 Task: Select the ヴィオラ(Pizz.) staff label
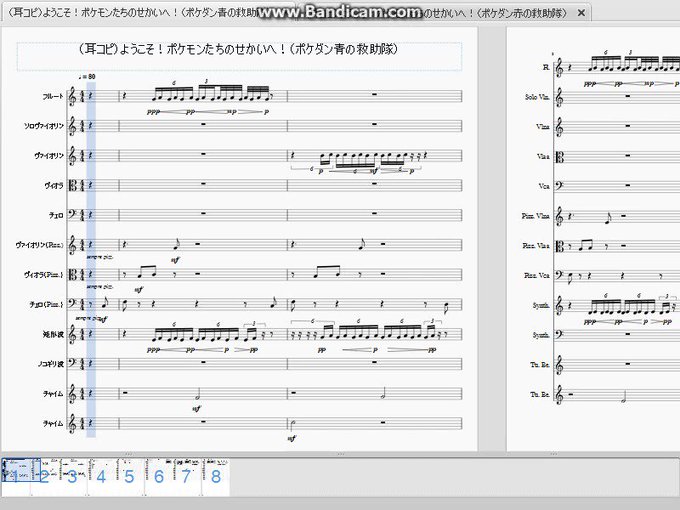43,275
